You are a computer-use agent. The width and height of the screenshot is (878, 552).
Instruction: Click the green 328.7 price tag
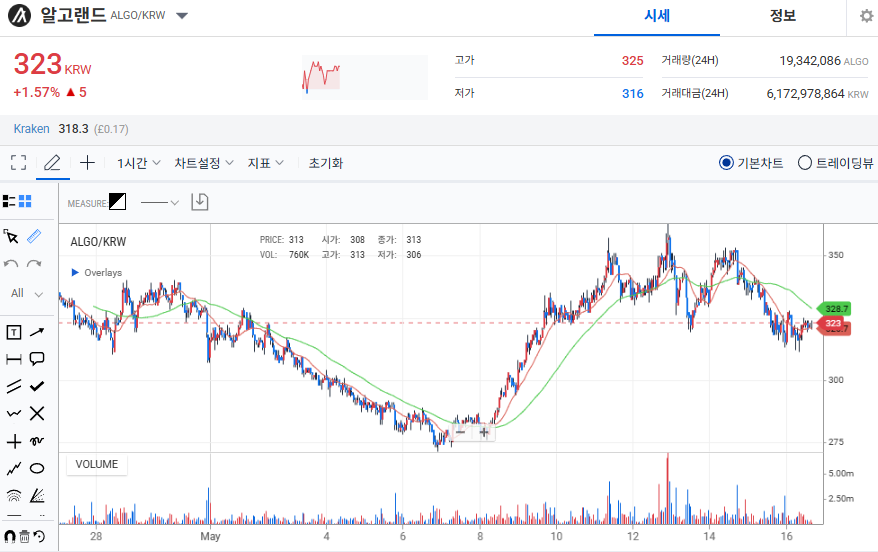click(x=834, y=308)
